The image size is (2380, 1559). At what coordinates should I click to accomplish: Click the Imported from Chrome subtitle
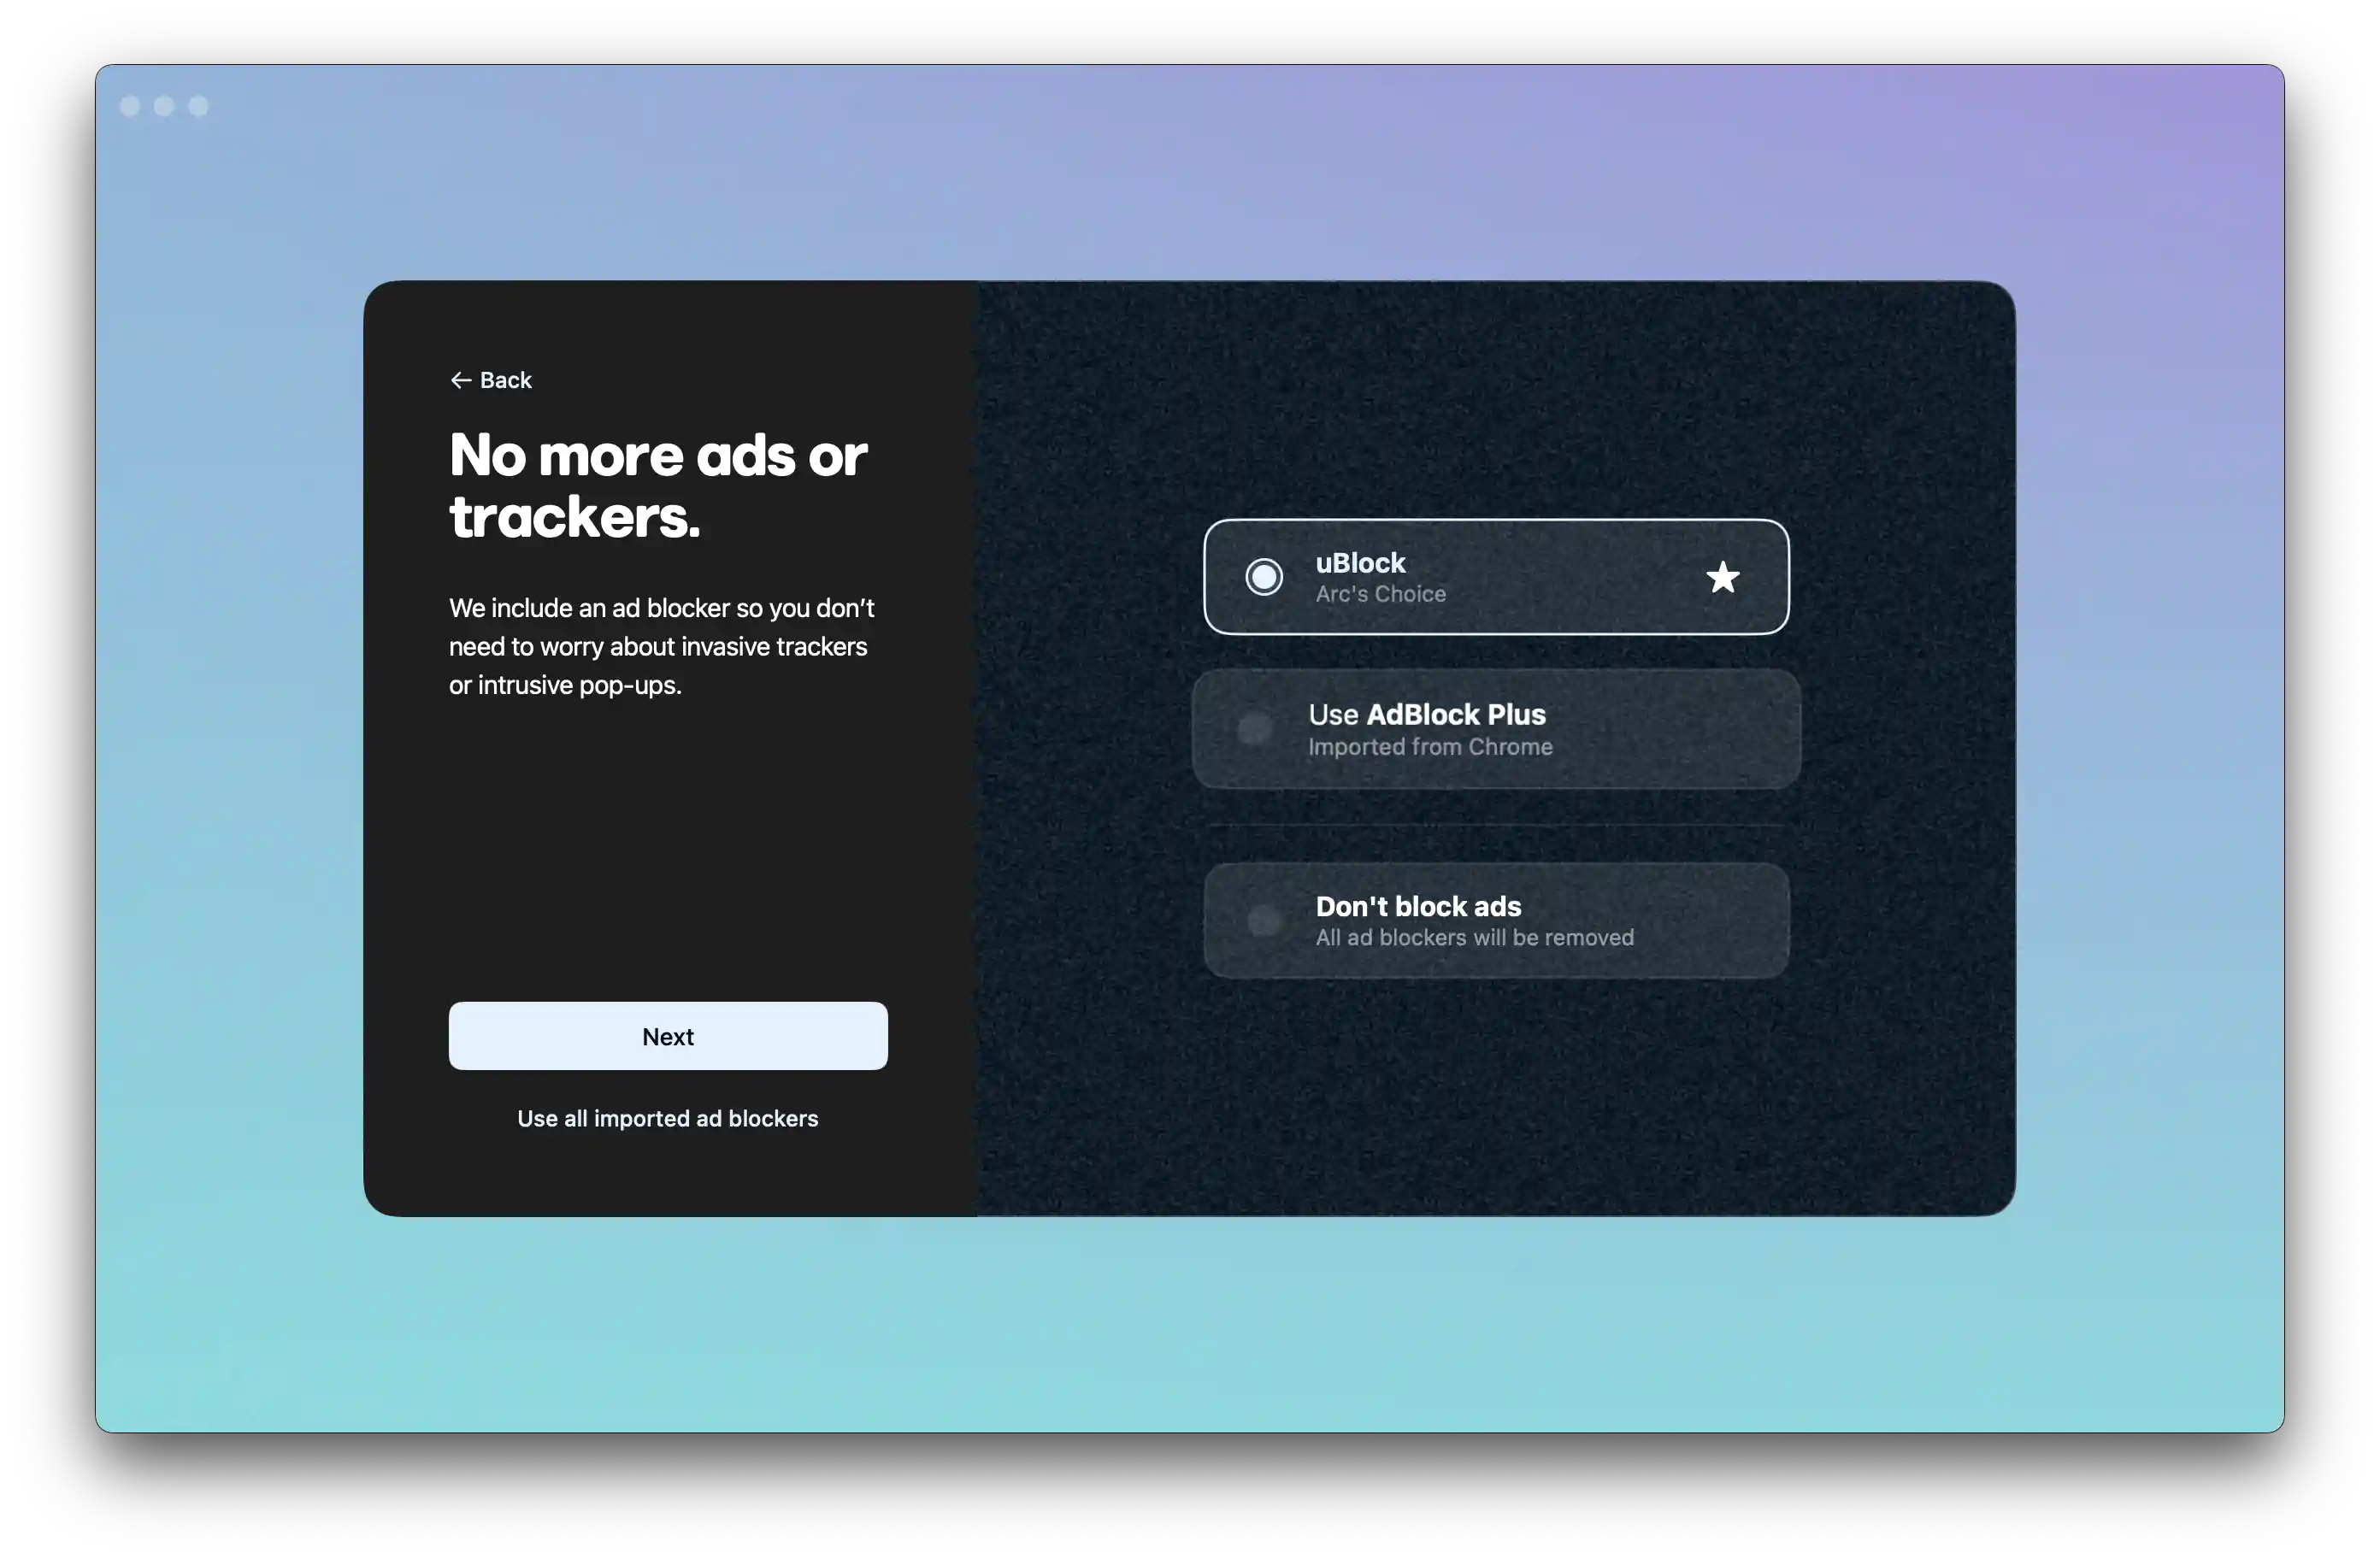point(1430,747)
